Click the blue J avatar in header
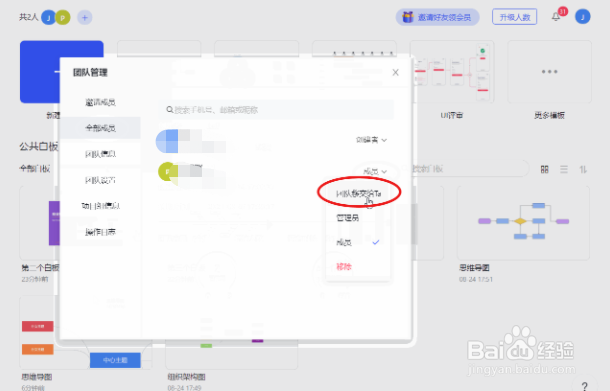 coord(49,18)
